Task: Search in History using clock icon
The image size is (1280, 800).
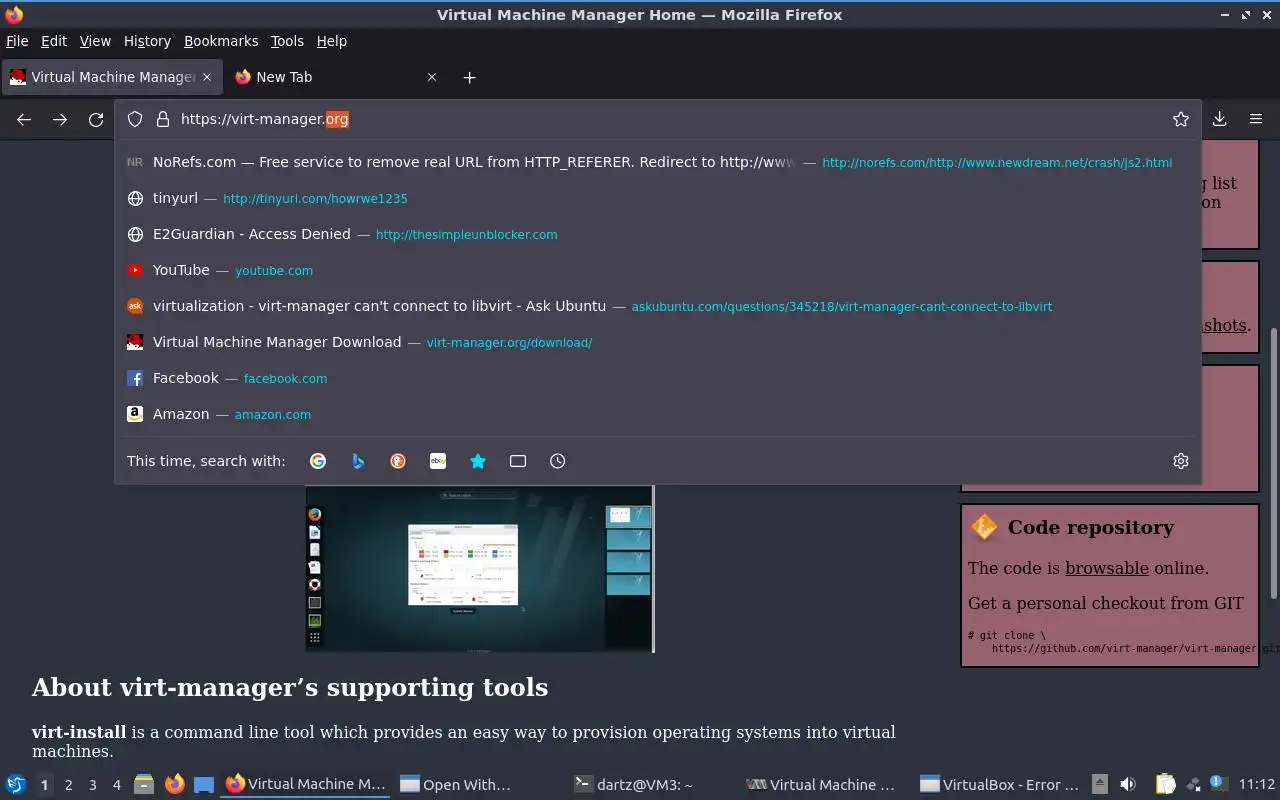Action: pos(558,461)
